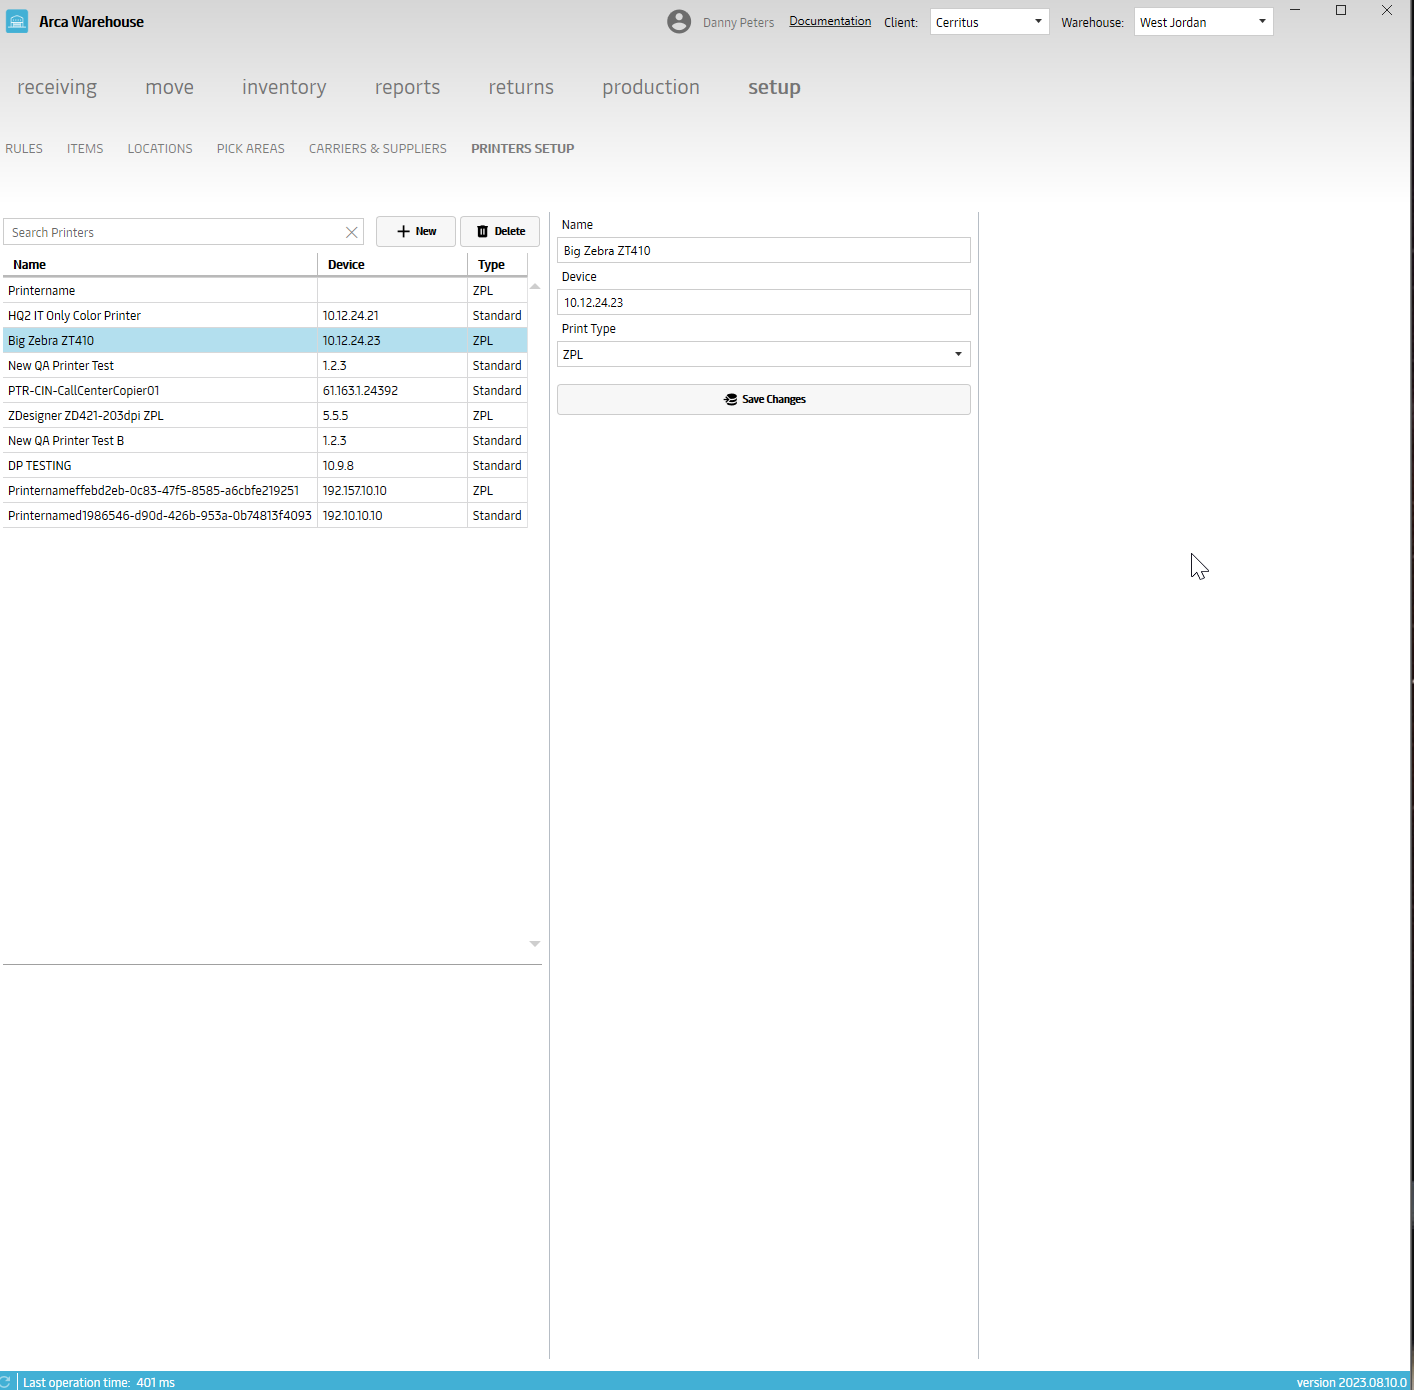Image resolution: width=1414 pixels, height=1390 pixels.
Task: Click the refresh icon in status bar
Action: coord(5,1382)
